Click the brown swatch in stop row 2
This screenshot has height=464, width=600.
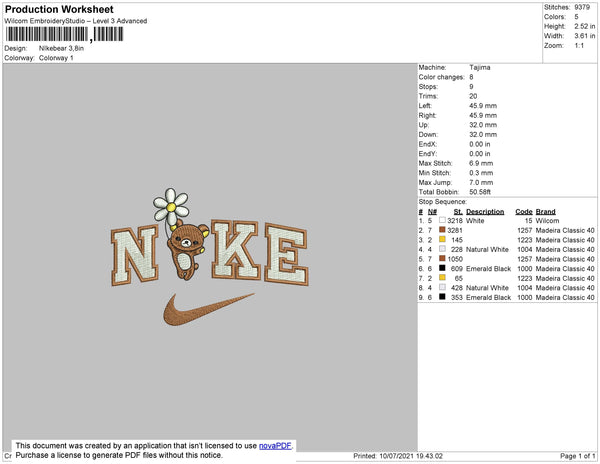(442, 230)
